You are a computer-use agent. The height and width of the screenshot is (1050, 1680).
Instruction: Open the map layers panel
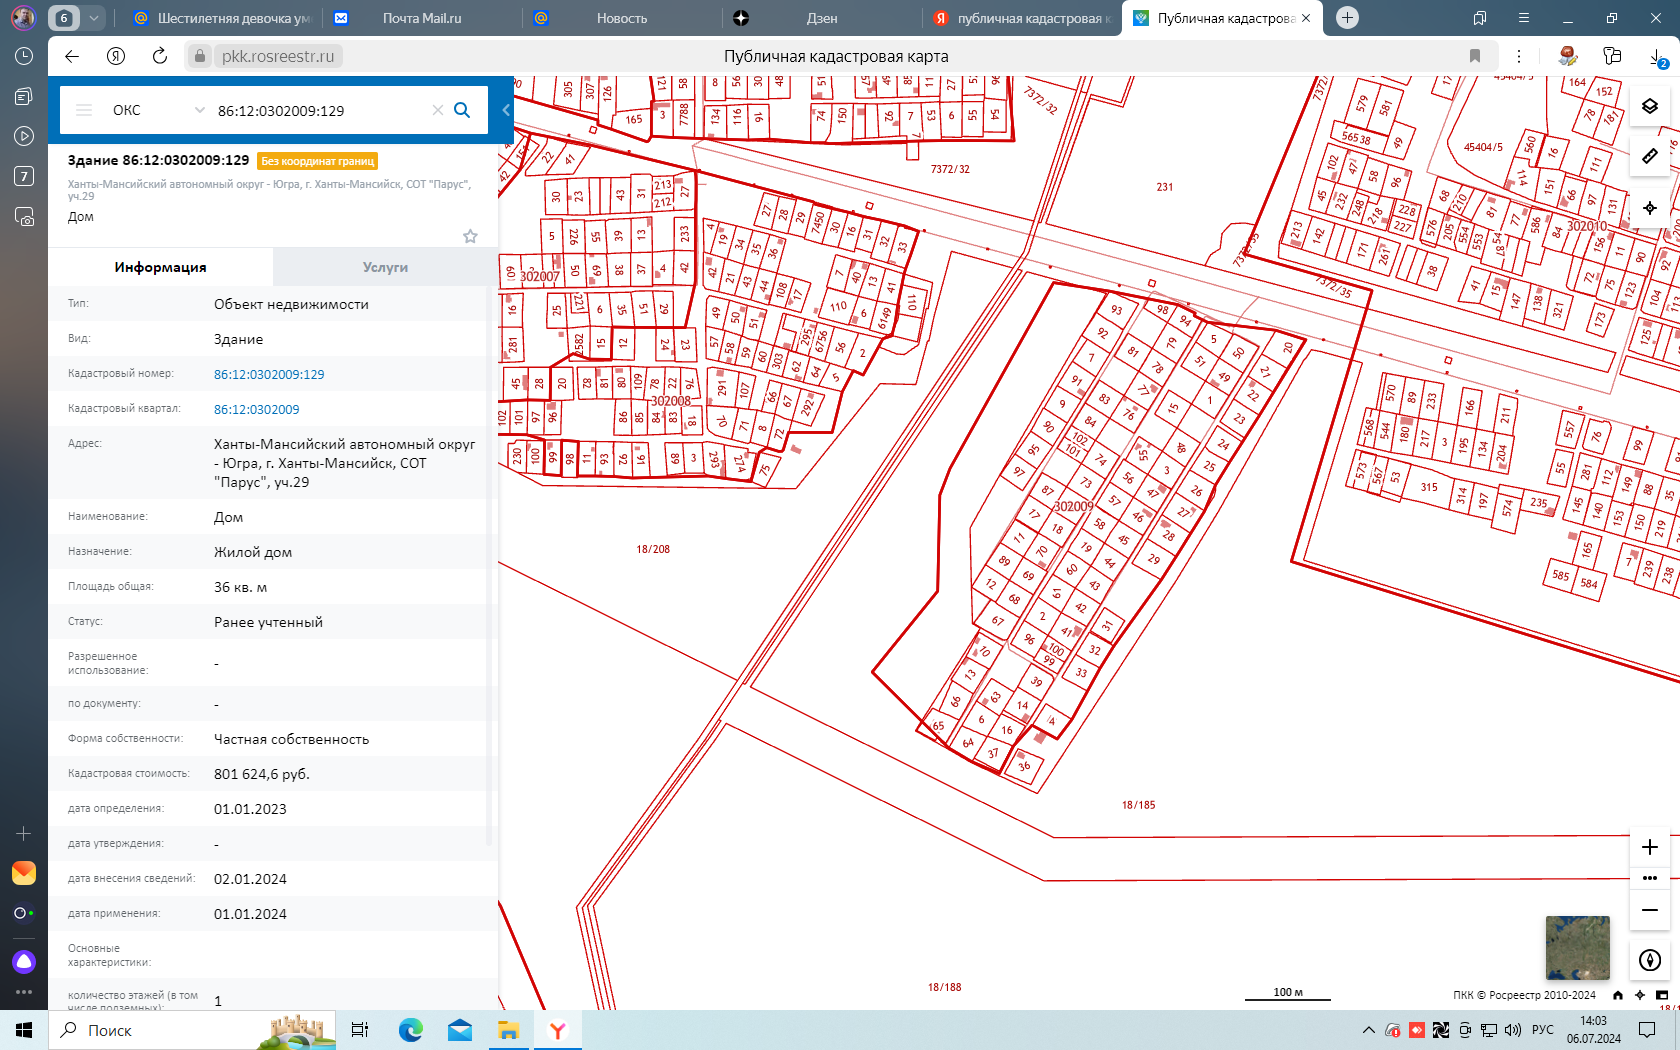point(1649,106)
